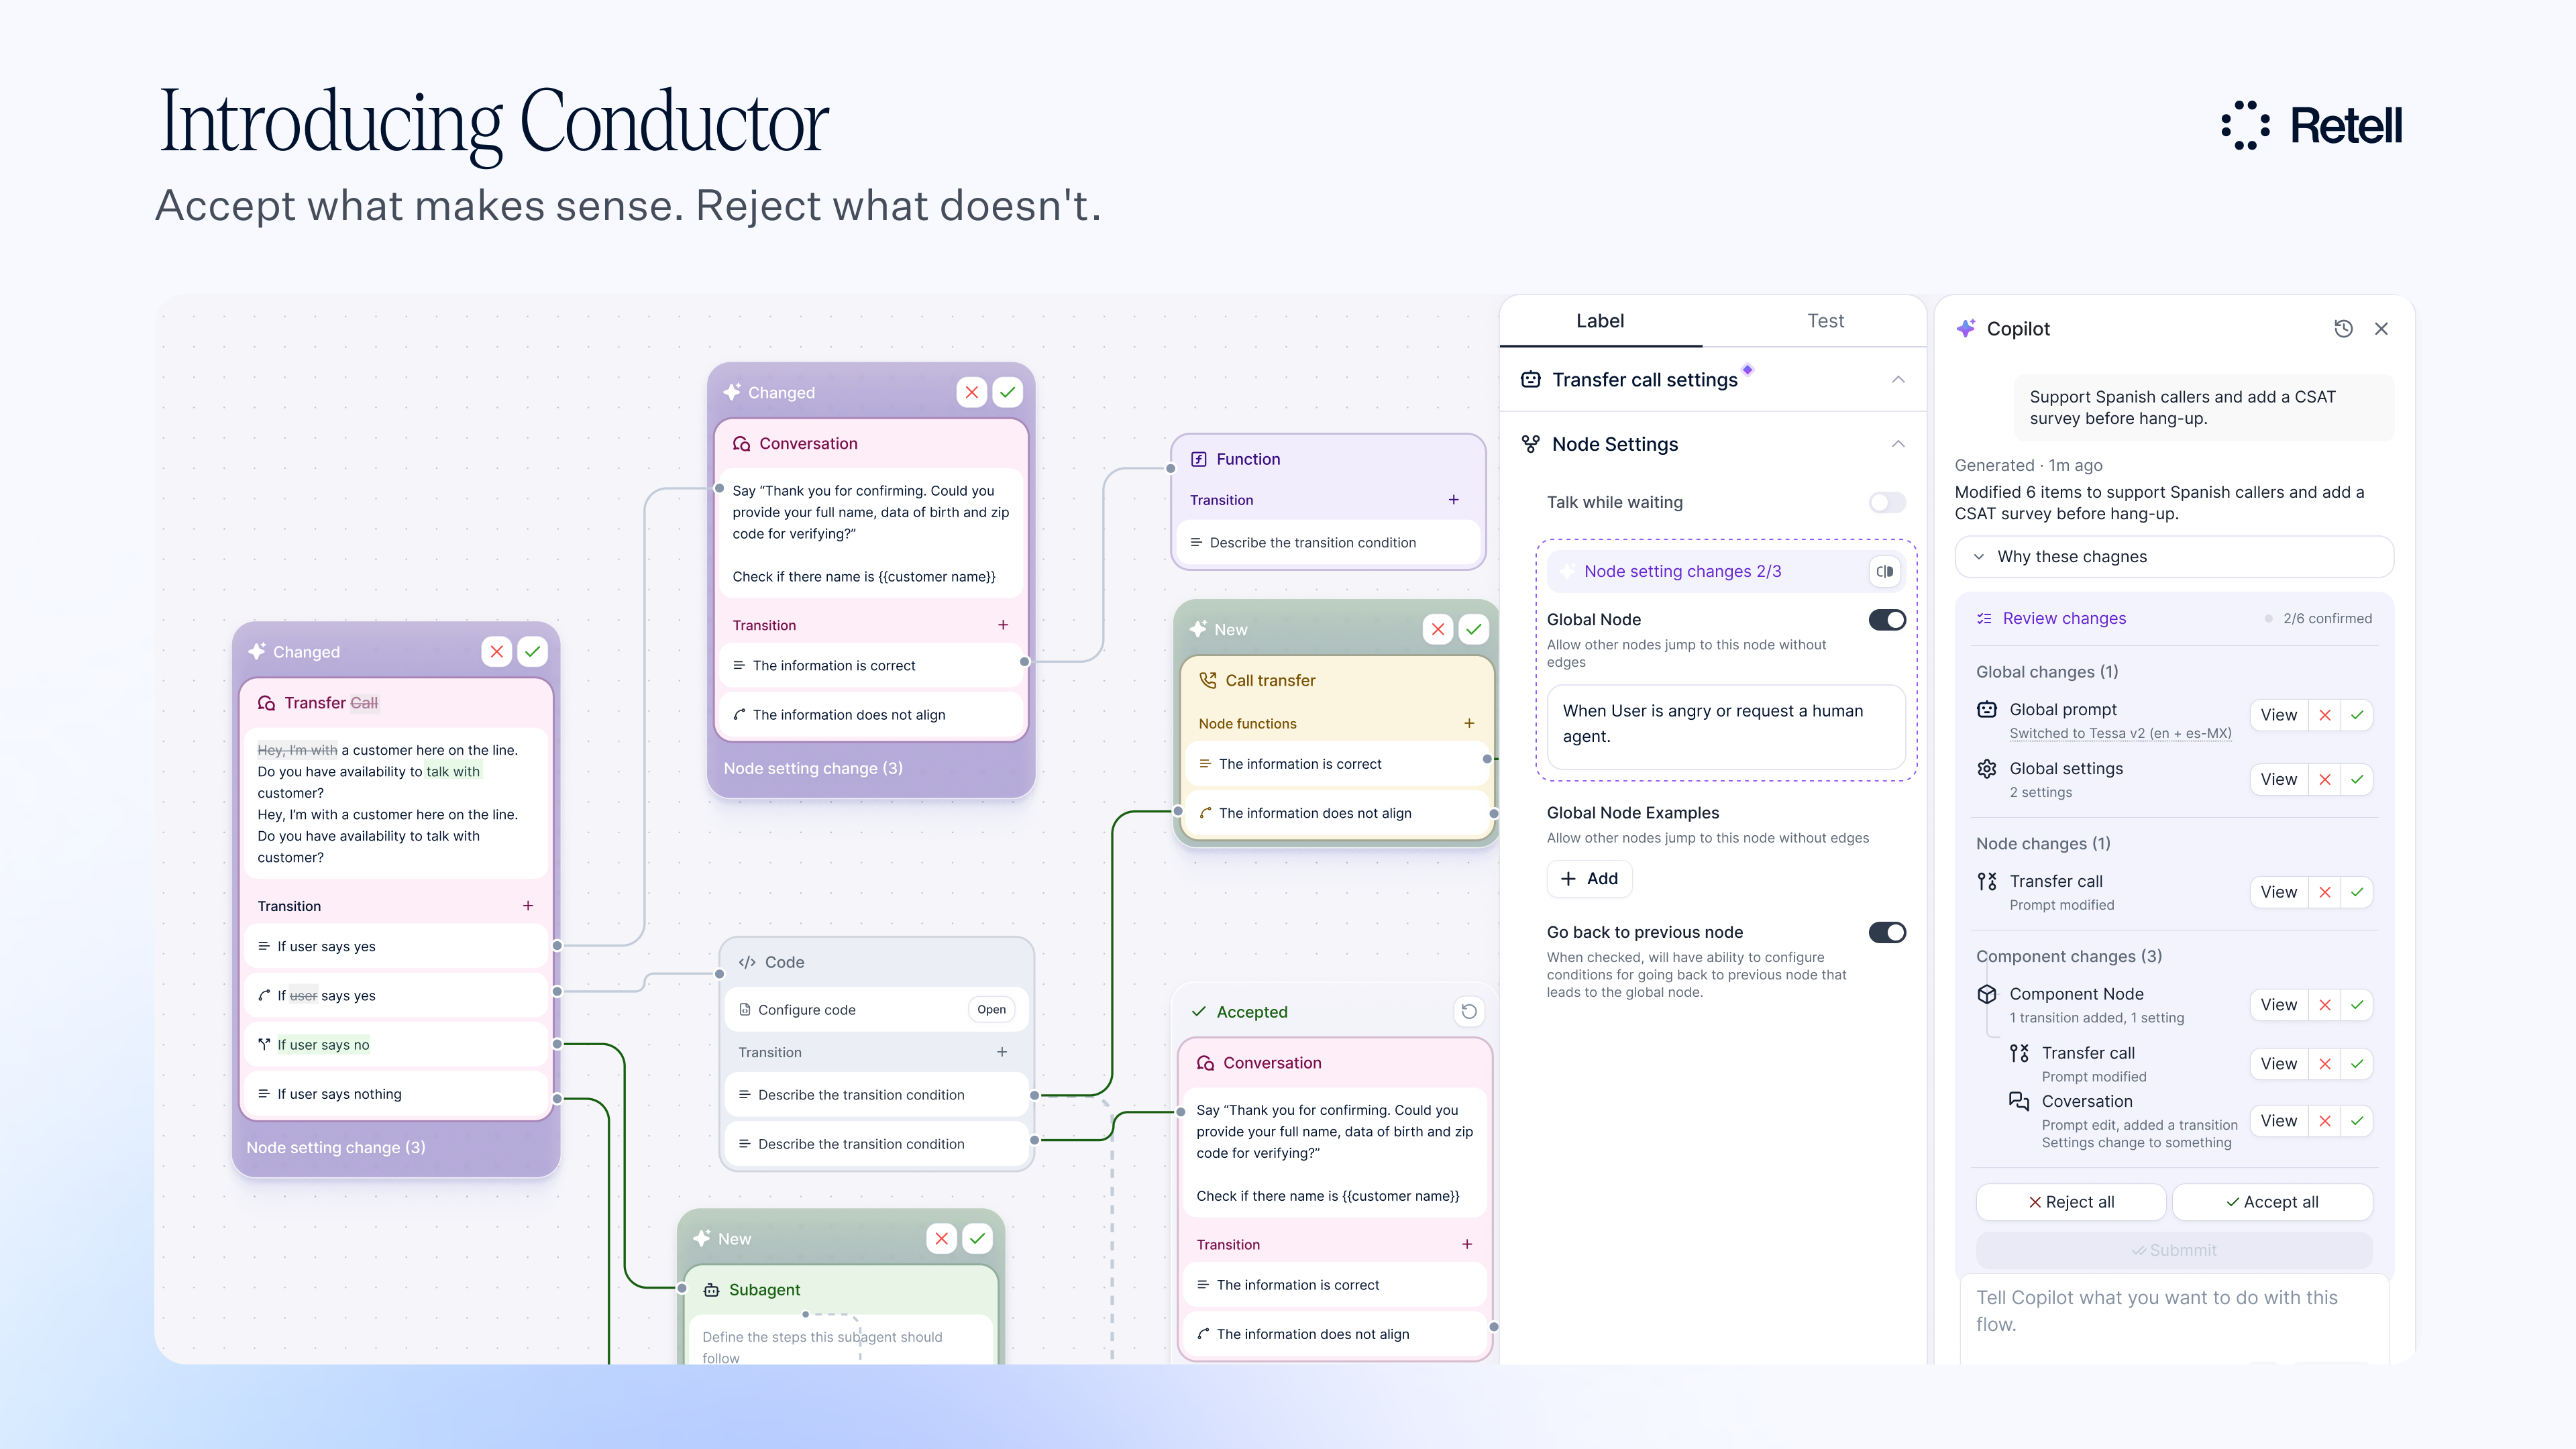The image size is (2576, 1449).
Task: Switch to the Test tab
Action: pos(1825,321)
